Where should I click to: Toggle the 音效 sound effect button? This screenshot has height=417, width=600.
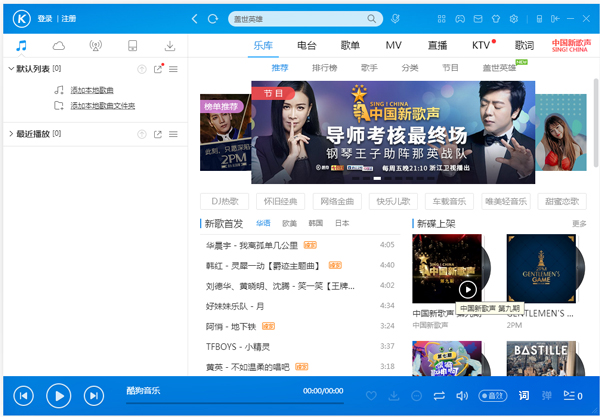click(x=493, y=396)
